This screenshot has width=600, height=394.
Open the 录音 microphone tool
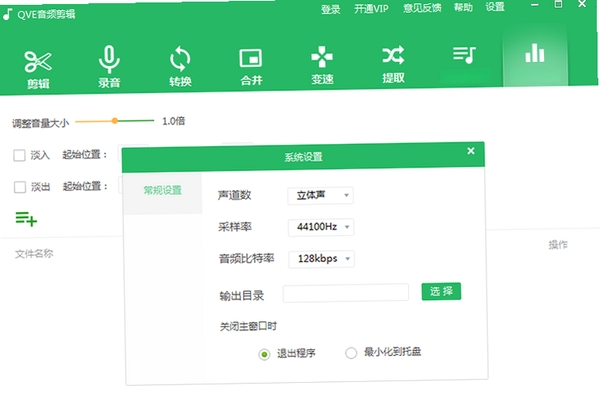click(109, 67)
